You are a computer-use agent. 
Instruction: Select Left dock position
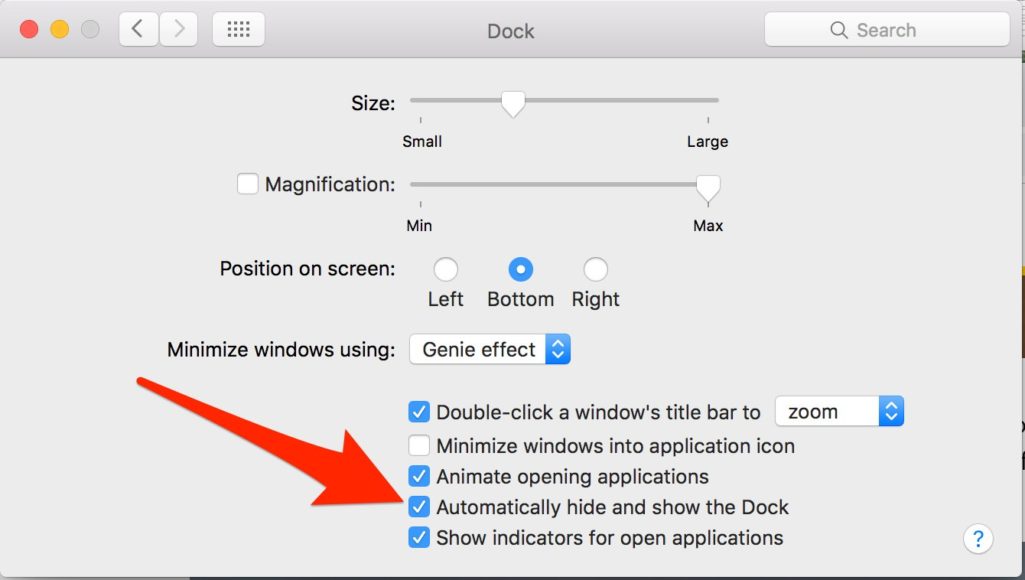point(446,269)
